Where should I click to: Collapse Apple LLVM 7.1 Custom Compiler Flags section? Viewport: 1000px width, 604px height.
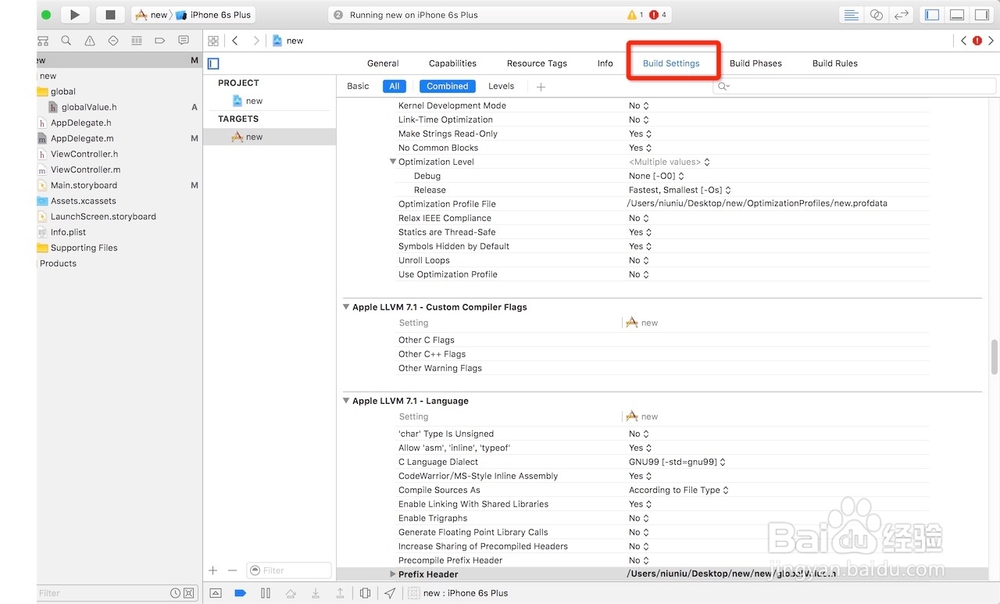(346, 307)
